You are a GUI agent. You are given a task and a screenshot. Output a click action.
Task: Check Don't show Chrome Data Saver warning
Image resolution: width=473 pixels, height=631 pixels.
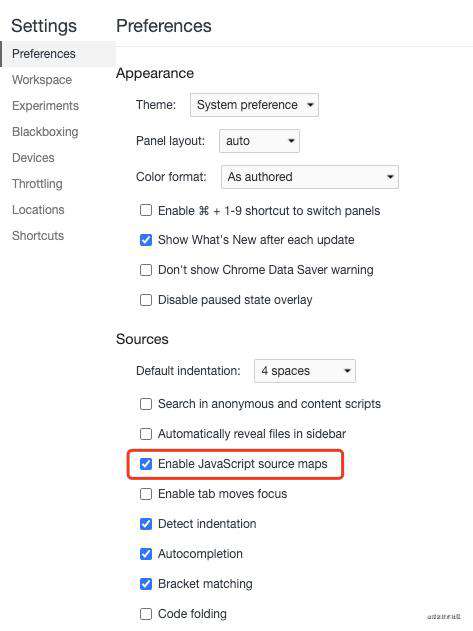[146, 270]
